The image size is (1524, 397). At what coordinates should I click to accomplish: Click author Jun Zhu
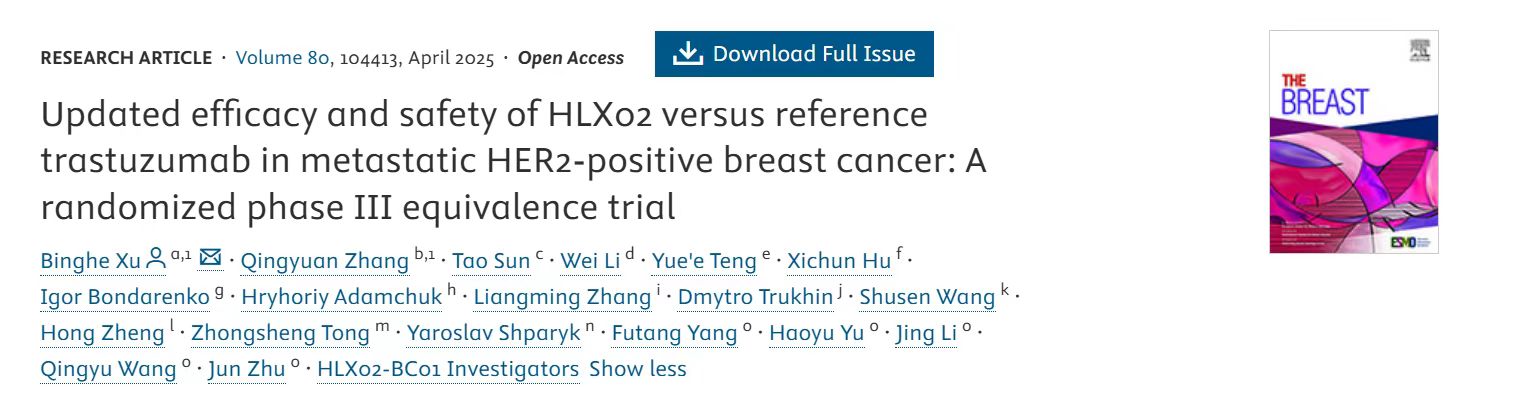click(x=246, y=369)
